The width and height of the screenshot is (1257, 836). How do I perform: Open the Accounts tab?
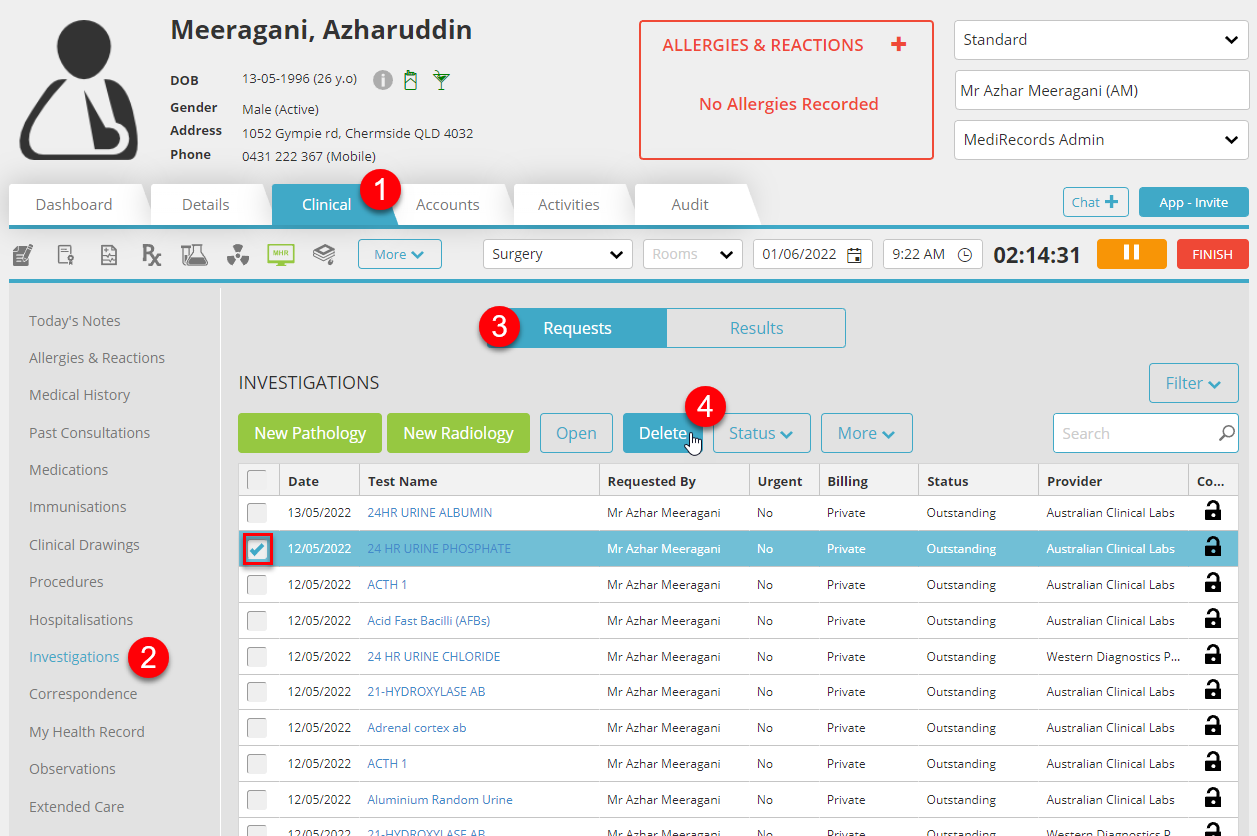(x=447, y=204)
